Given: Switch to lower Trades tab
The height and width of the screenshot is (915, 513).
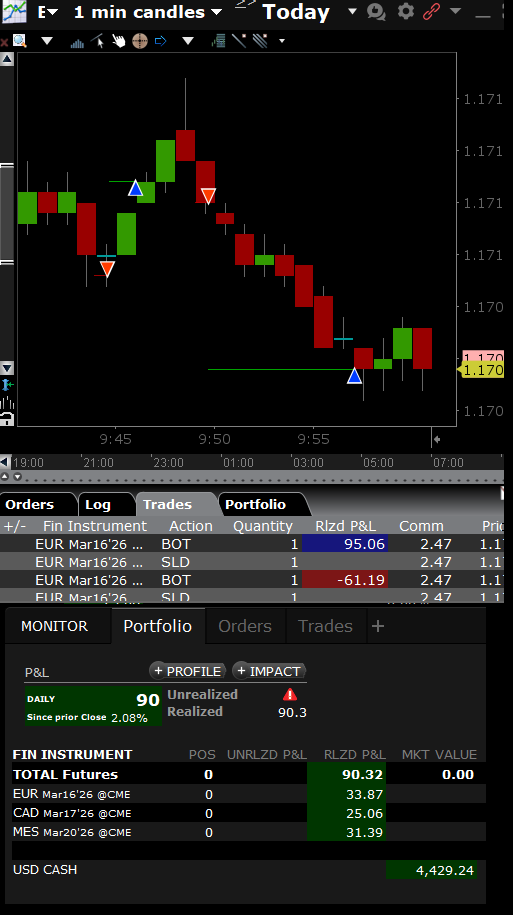Looking at the screenshot, I should coord(325,626).
